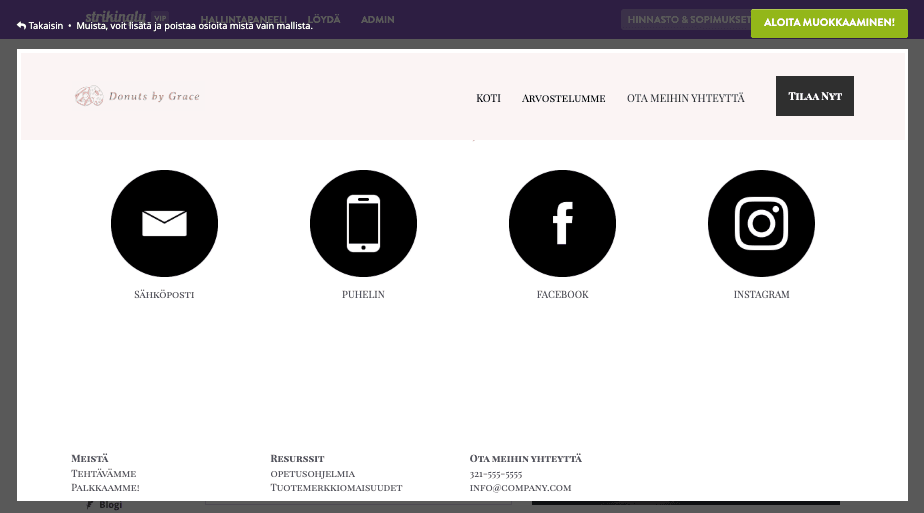Click the Facebook label
This screenshot has height=513, width=924.
click(562, 294)
